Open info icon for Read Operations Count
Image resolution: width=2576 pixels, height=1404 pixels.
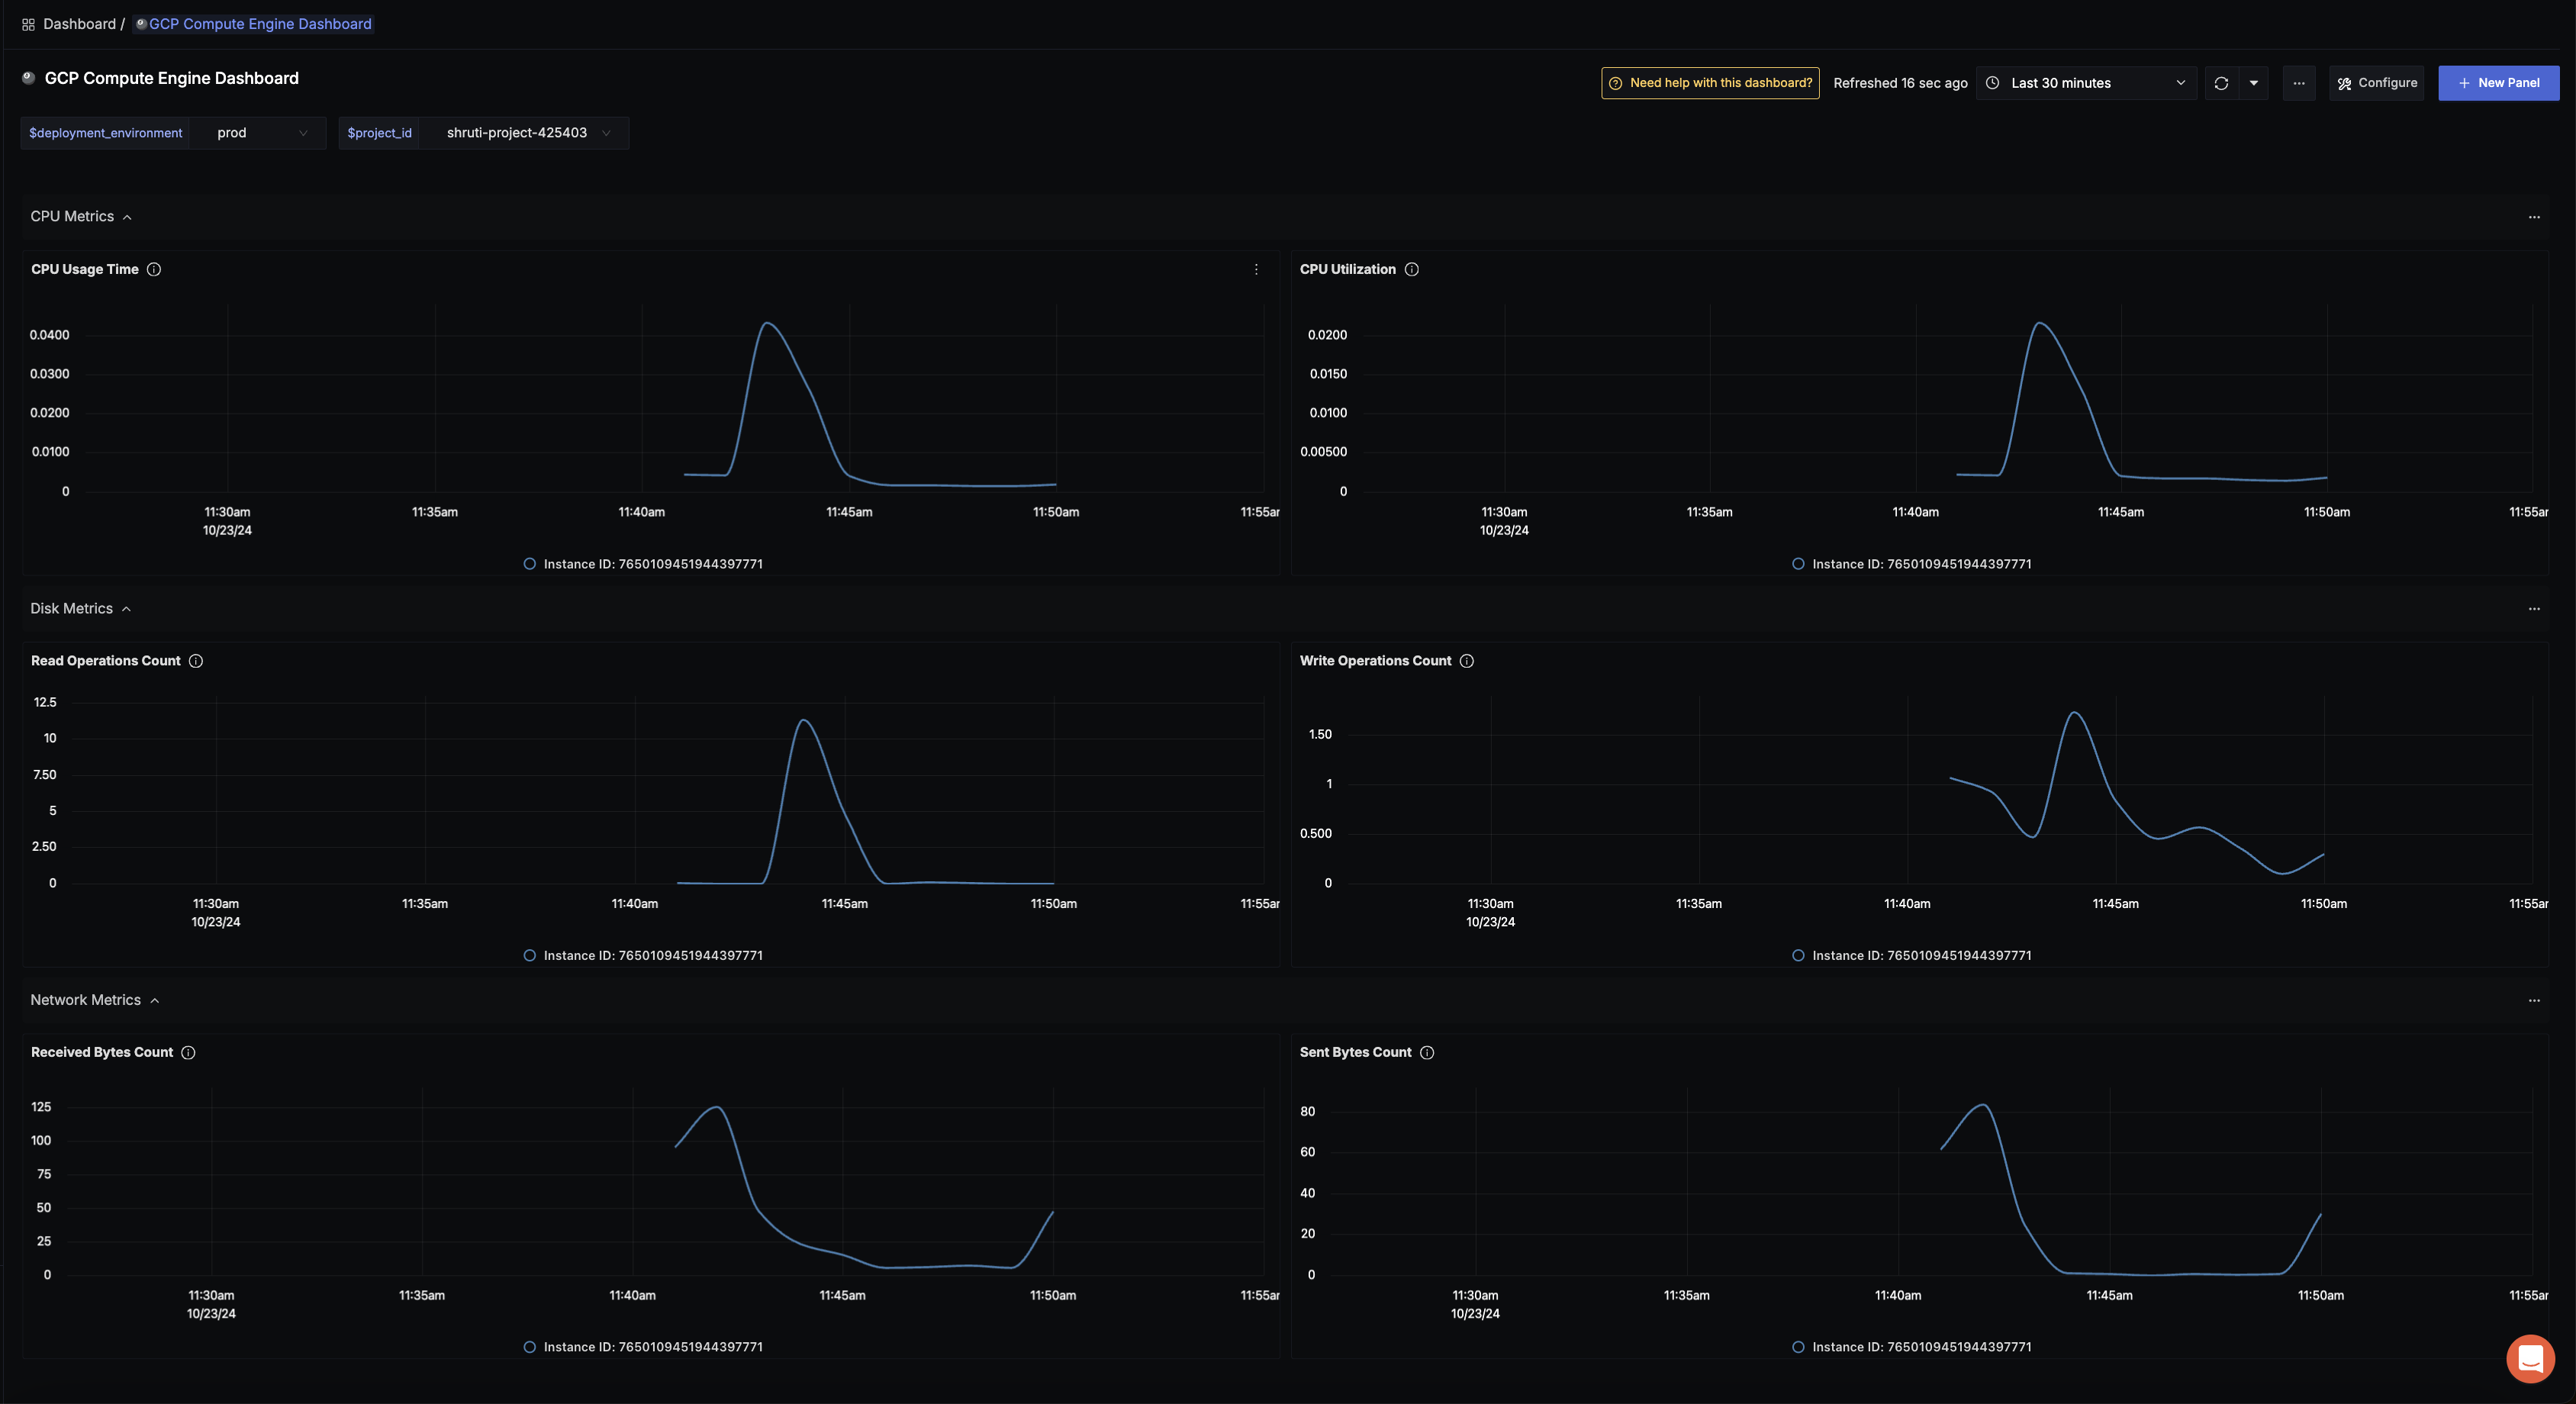(196, 661)
